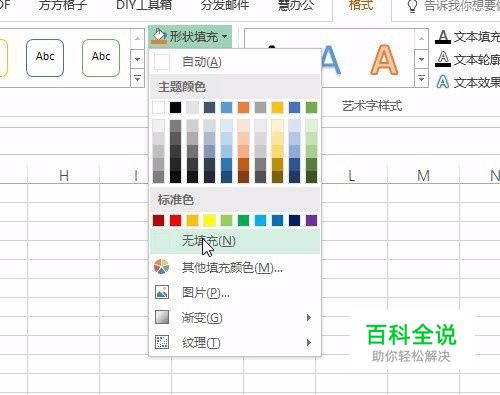Select Picture (图片) fill option
Screen dimensions: 500x395
tap(235, 293)
